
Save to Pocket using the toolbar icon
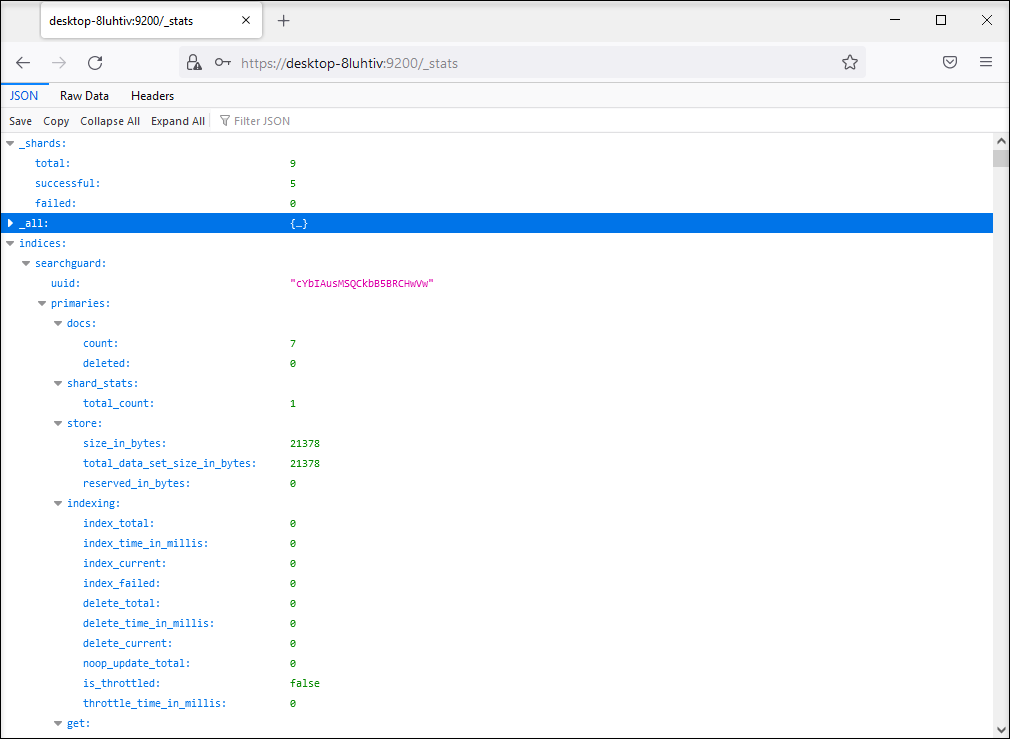(x=949, y=62)
